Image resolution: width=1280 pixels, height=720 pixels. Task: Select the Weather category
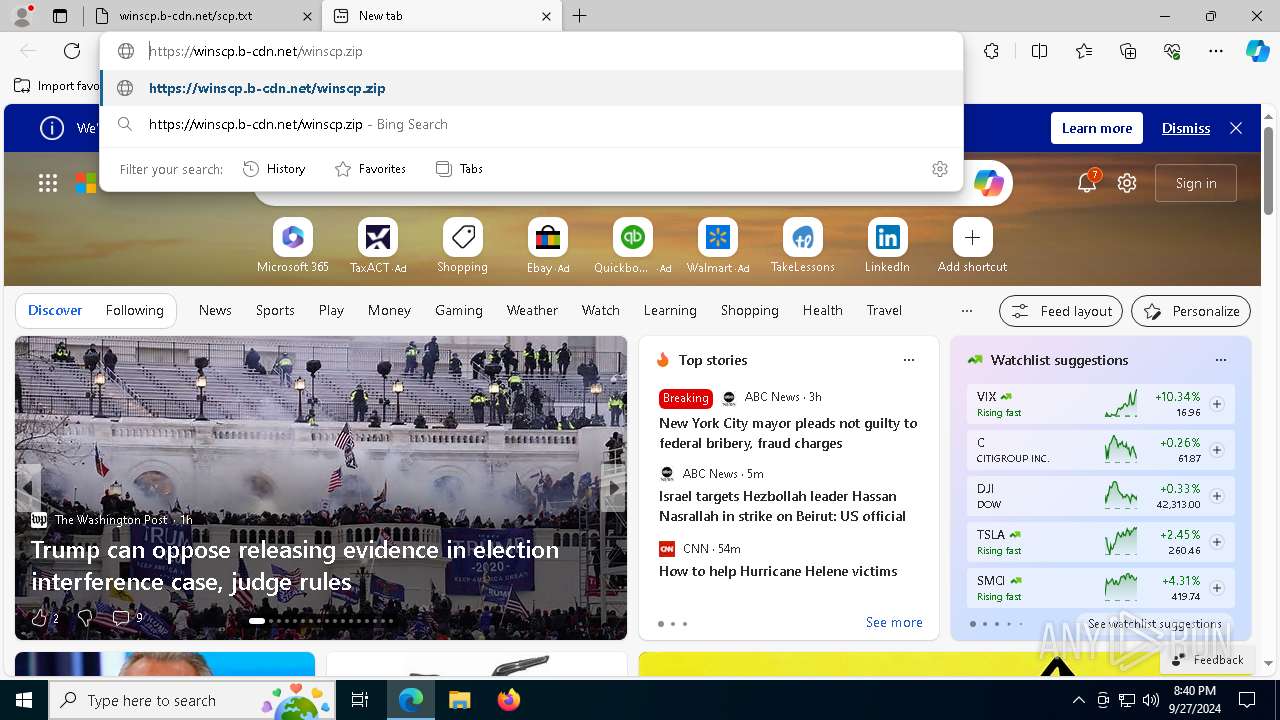[x=532, y=310]
